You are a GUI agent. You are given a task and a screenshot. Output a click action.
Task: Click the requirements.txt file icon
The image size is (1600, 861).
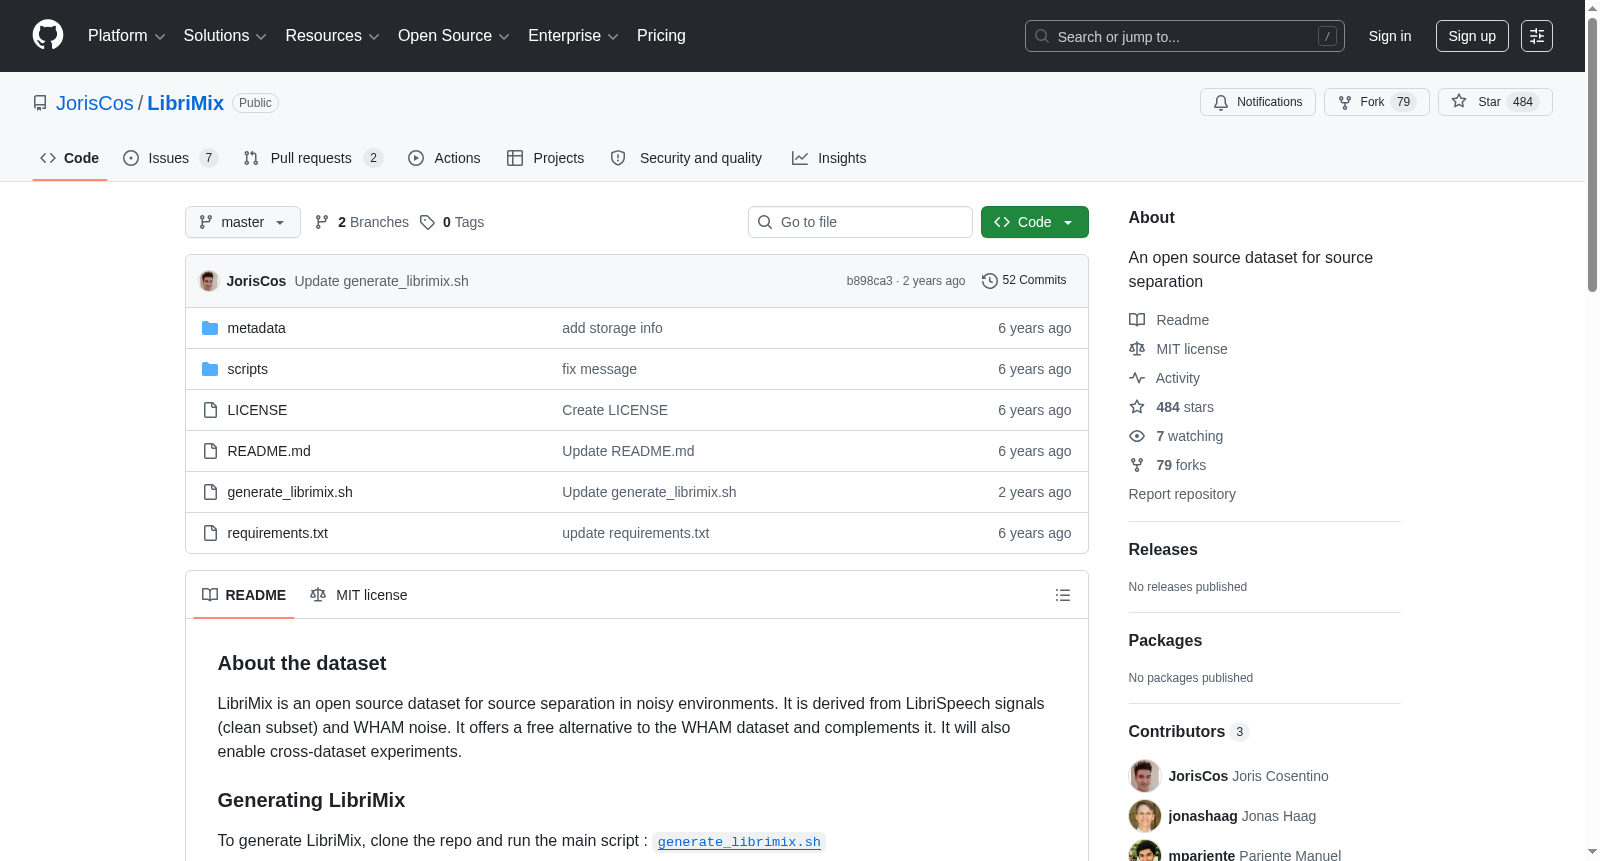[x=210, y=533]
